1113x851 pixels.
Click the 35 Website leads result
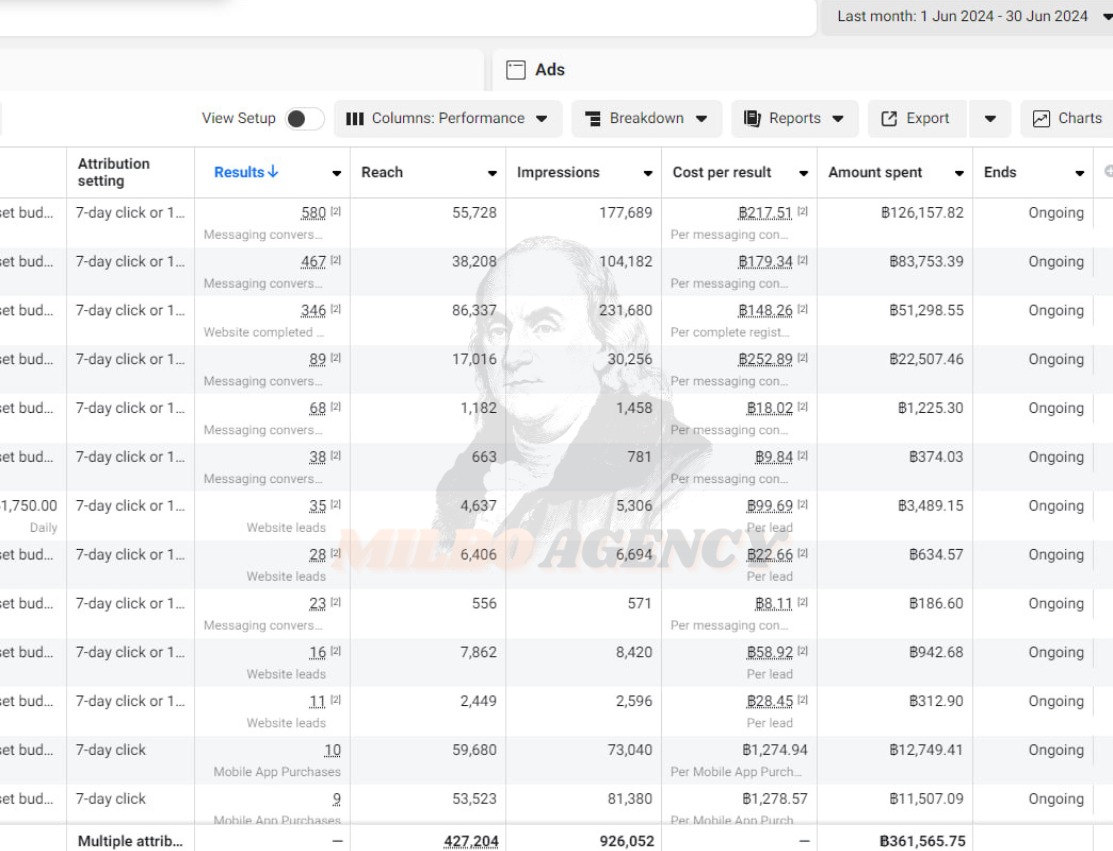click(x=317, y=506)
